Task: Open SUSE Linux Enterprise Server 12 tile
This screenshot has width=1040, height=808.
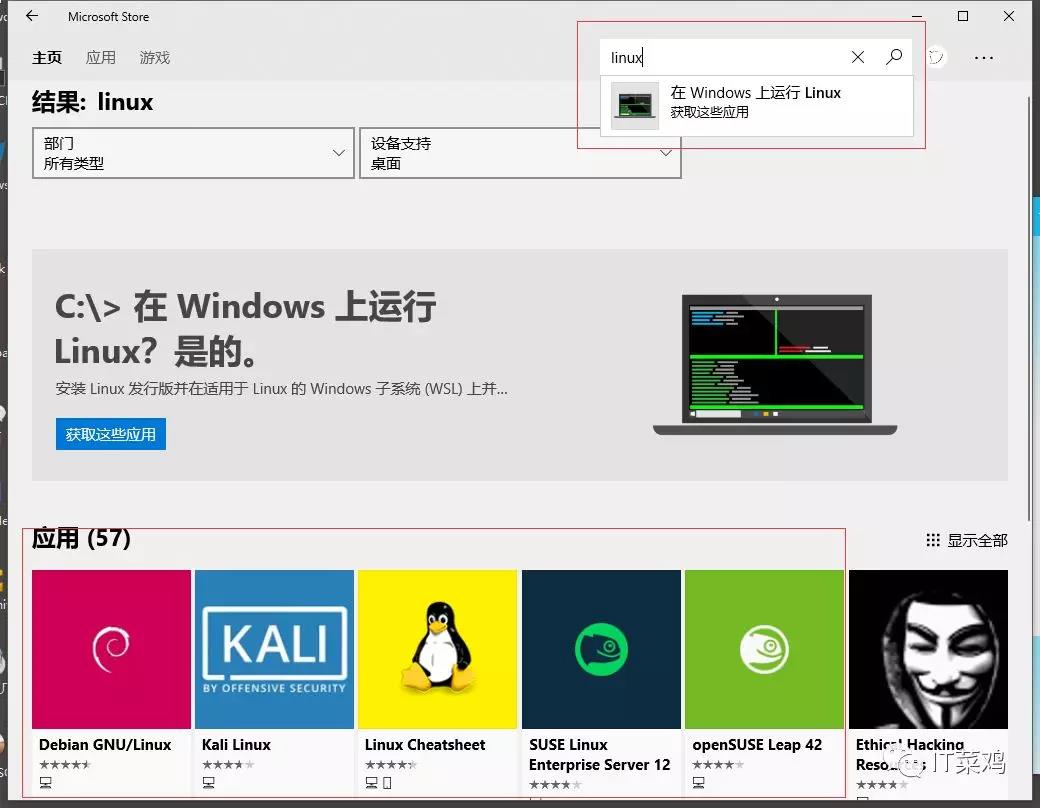Action: [601, 650]
